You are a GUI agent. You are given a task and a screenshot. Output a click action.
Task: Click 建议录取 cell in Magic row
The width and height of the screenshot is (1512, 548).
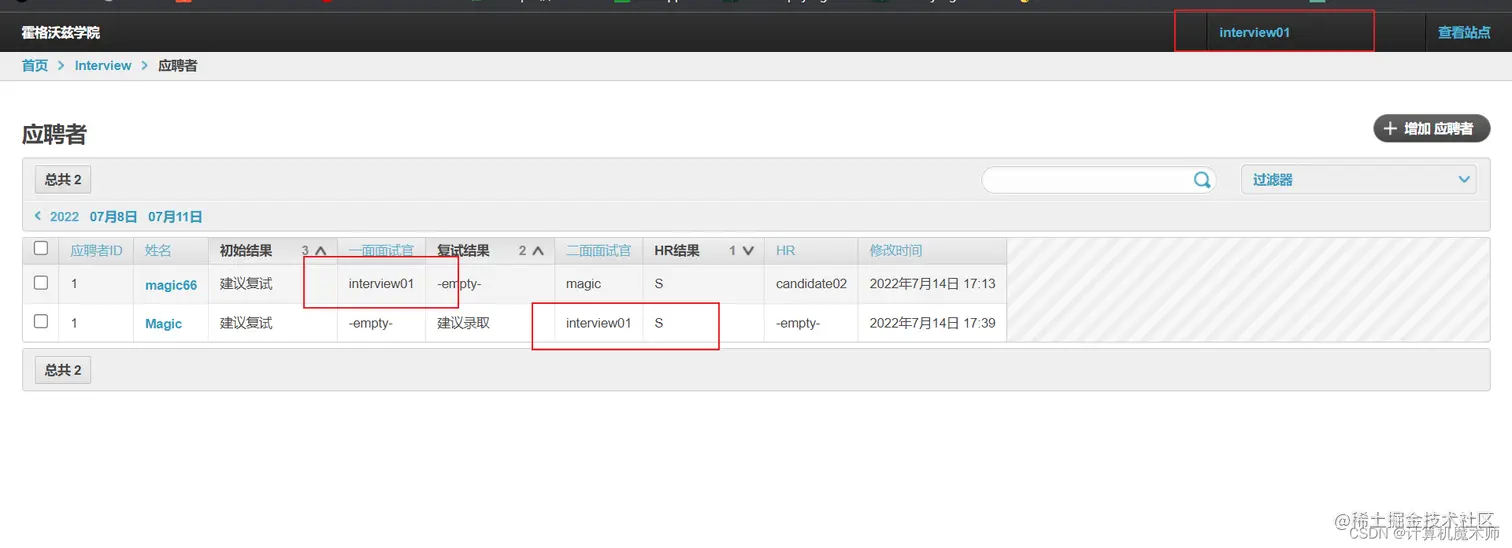pos(463,323)
